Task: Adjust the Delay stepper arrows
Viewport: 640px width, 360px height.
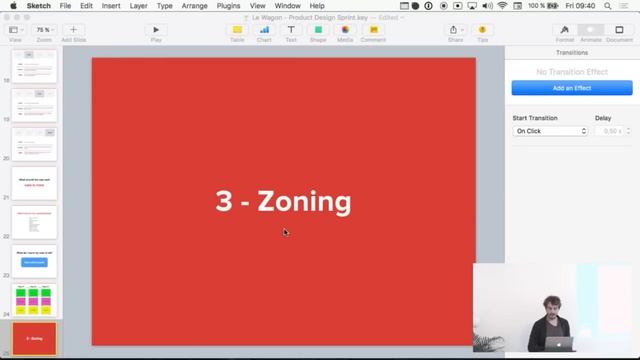Action: [x=628, y=131]
